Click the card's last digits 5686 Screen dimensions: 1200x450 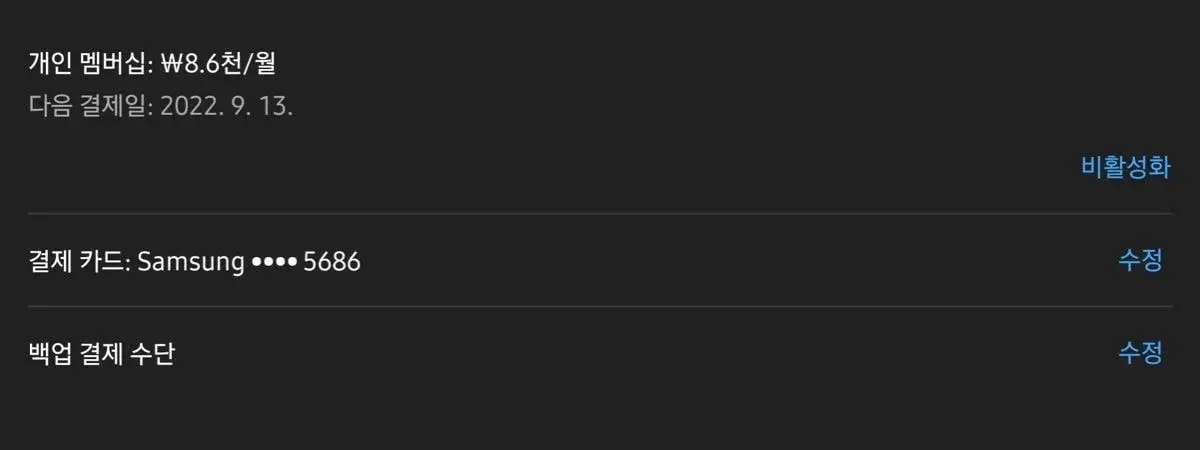click(x=331, y=262)
